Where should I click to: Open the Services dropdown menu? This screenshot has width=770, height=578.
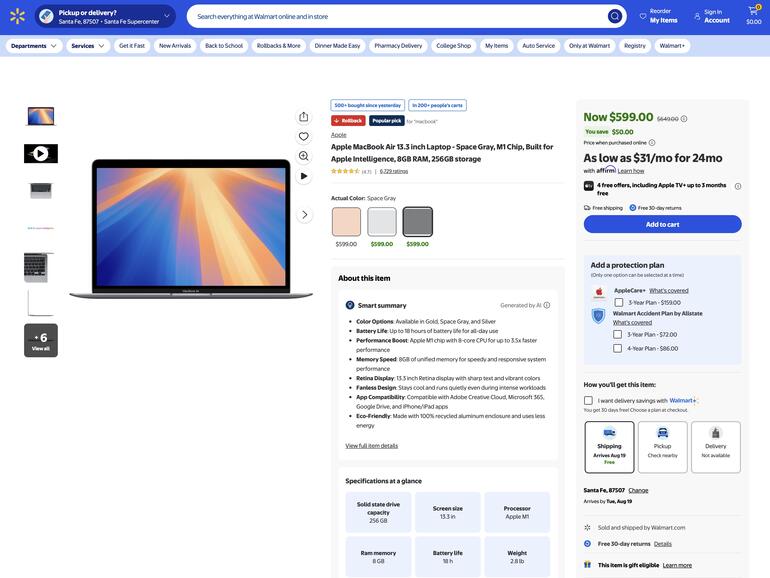point(88,46)
